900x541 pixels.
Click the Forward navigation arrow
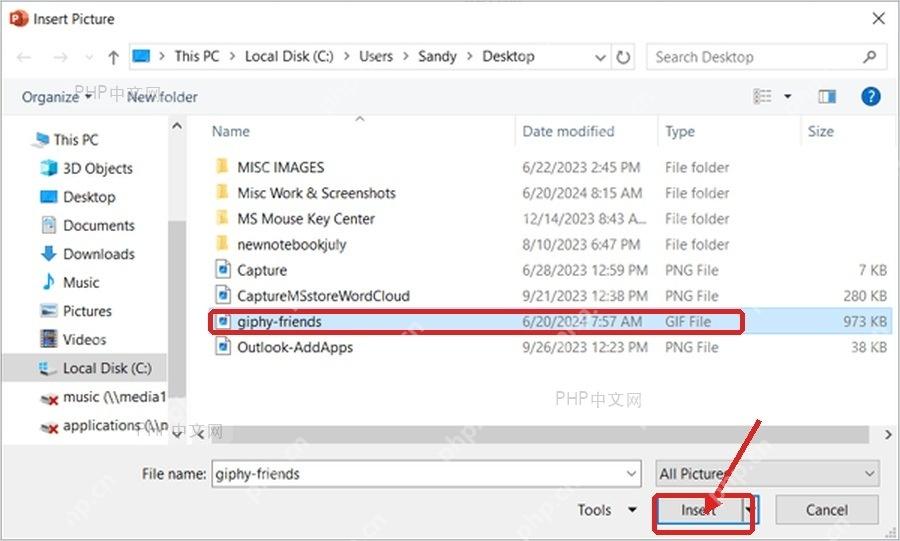60,57
